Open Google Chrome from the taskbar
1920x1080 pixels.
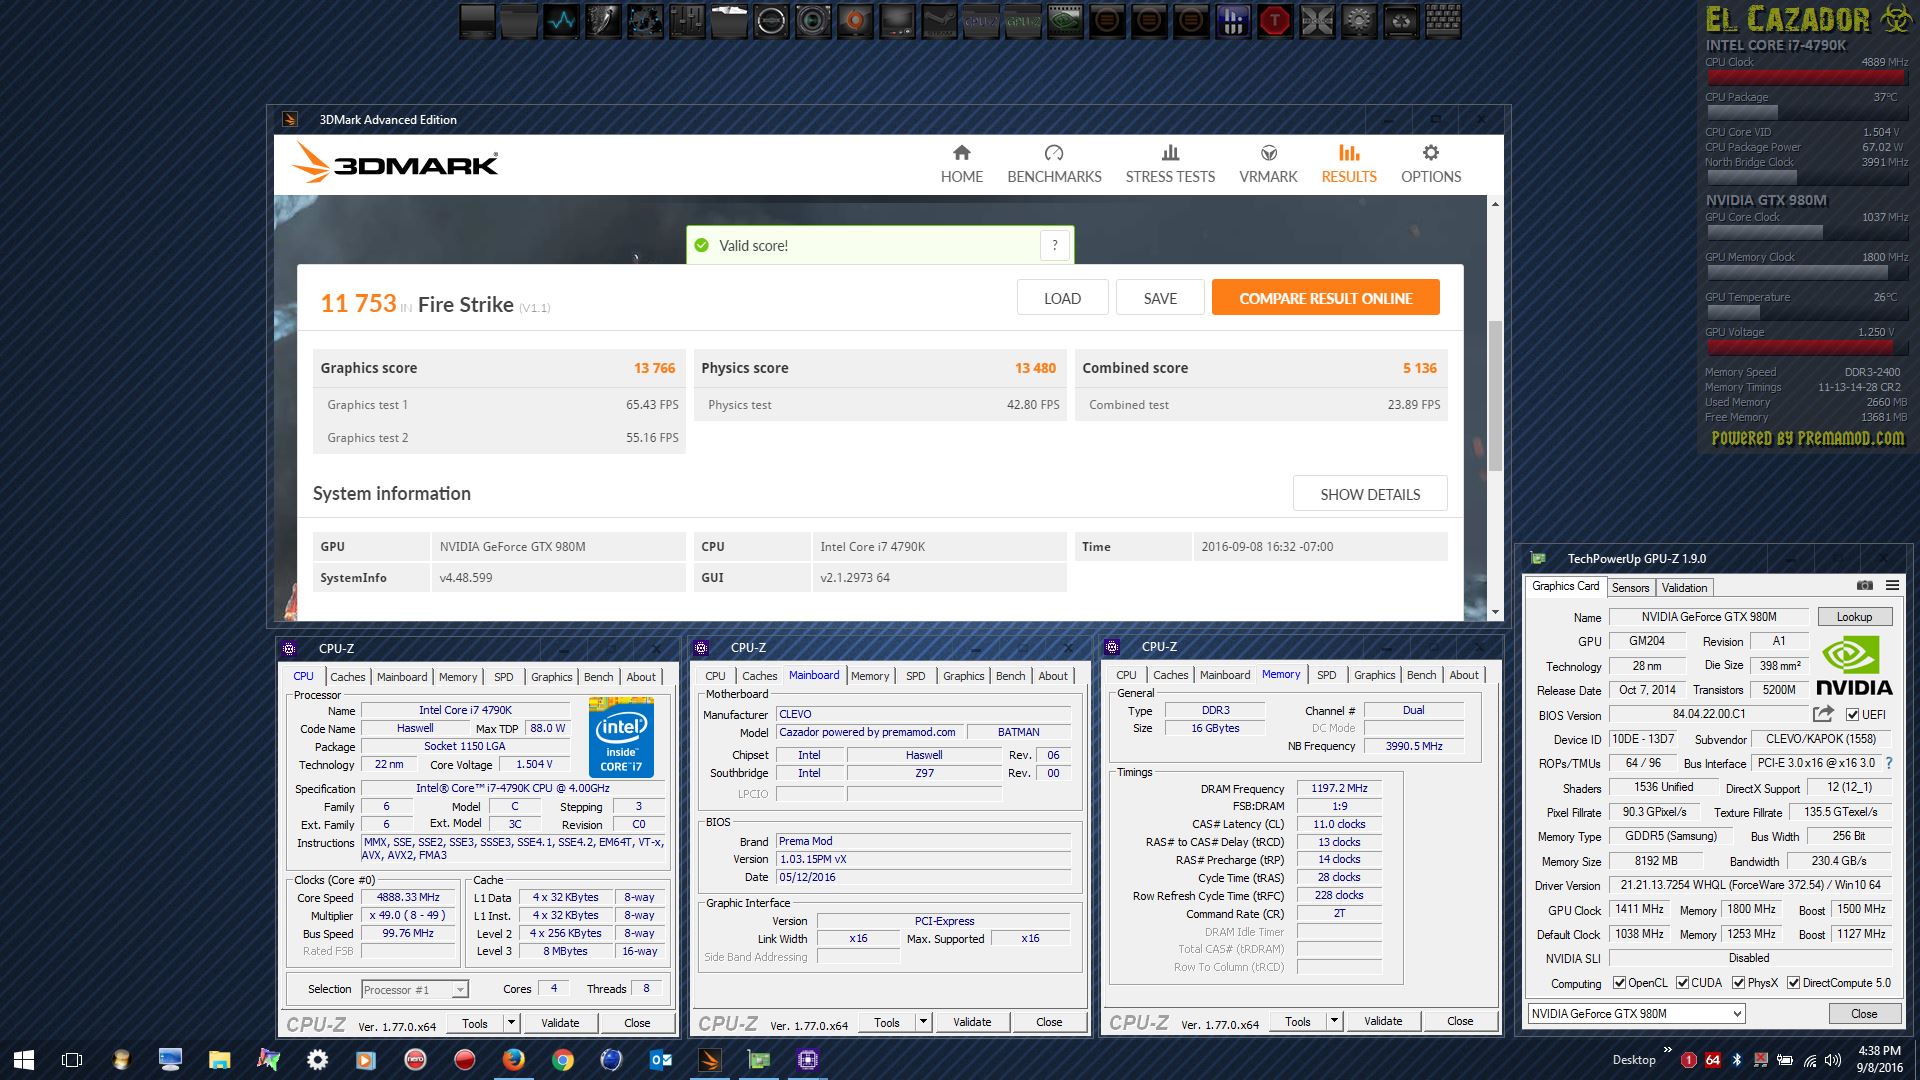pyautogui.click(x=563, y=1060)
